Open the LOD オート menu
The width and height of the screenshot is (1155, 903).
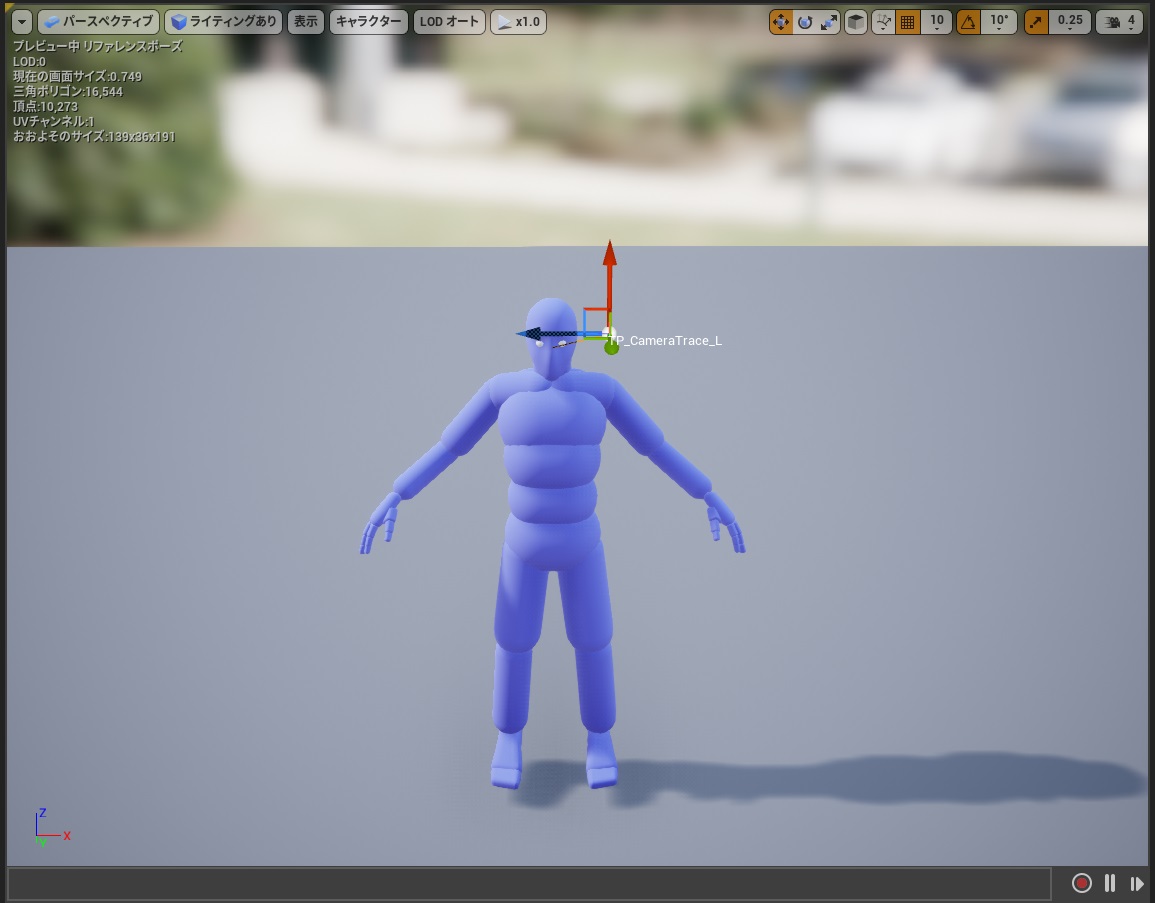pyautogui.click(x=449, y=22)
